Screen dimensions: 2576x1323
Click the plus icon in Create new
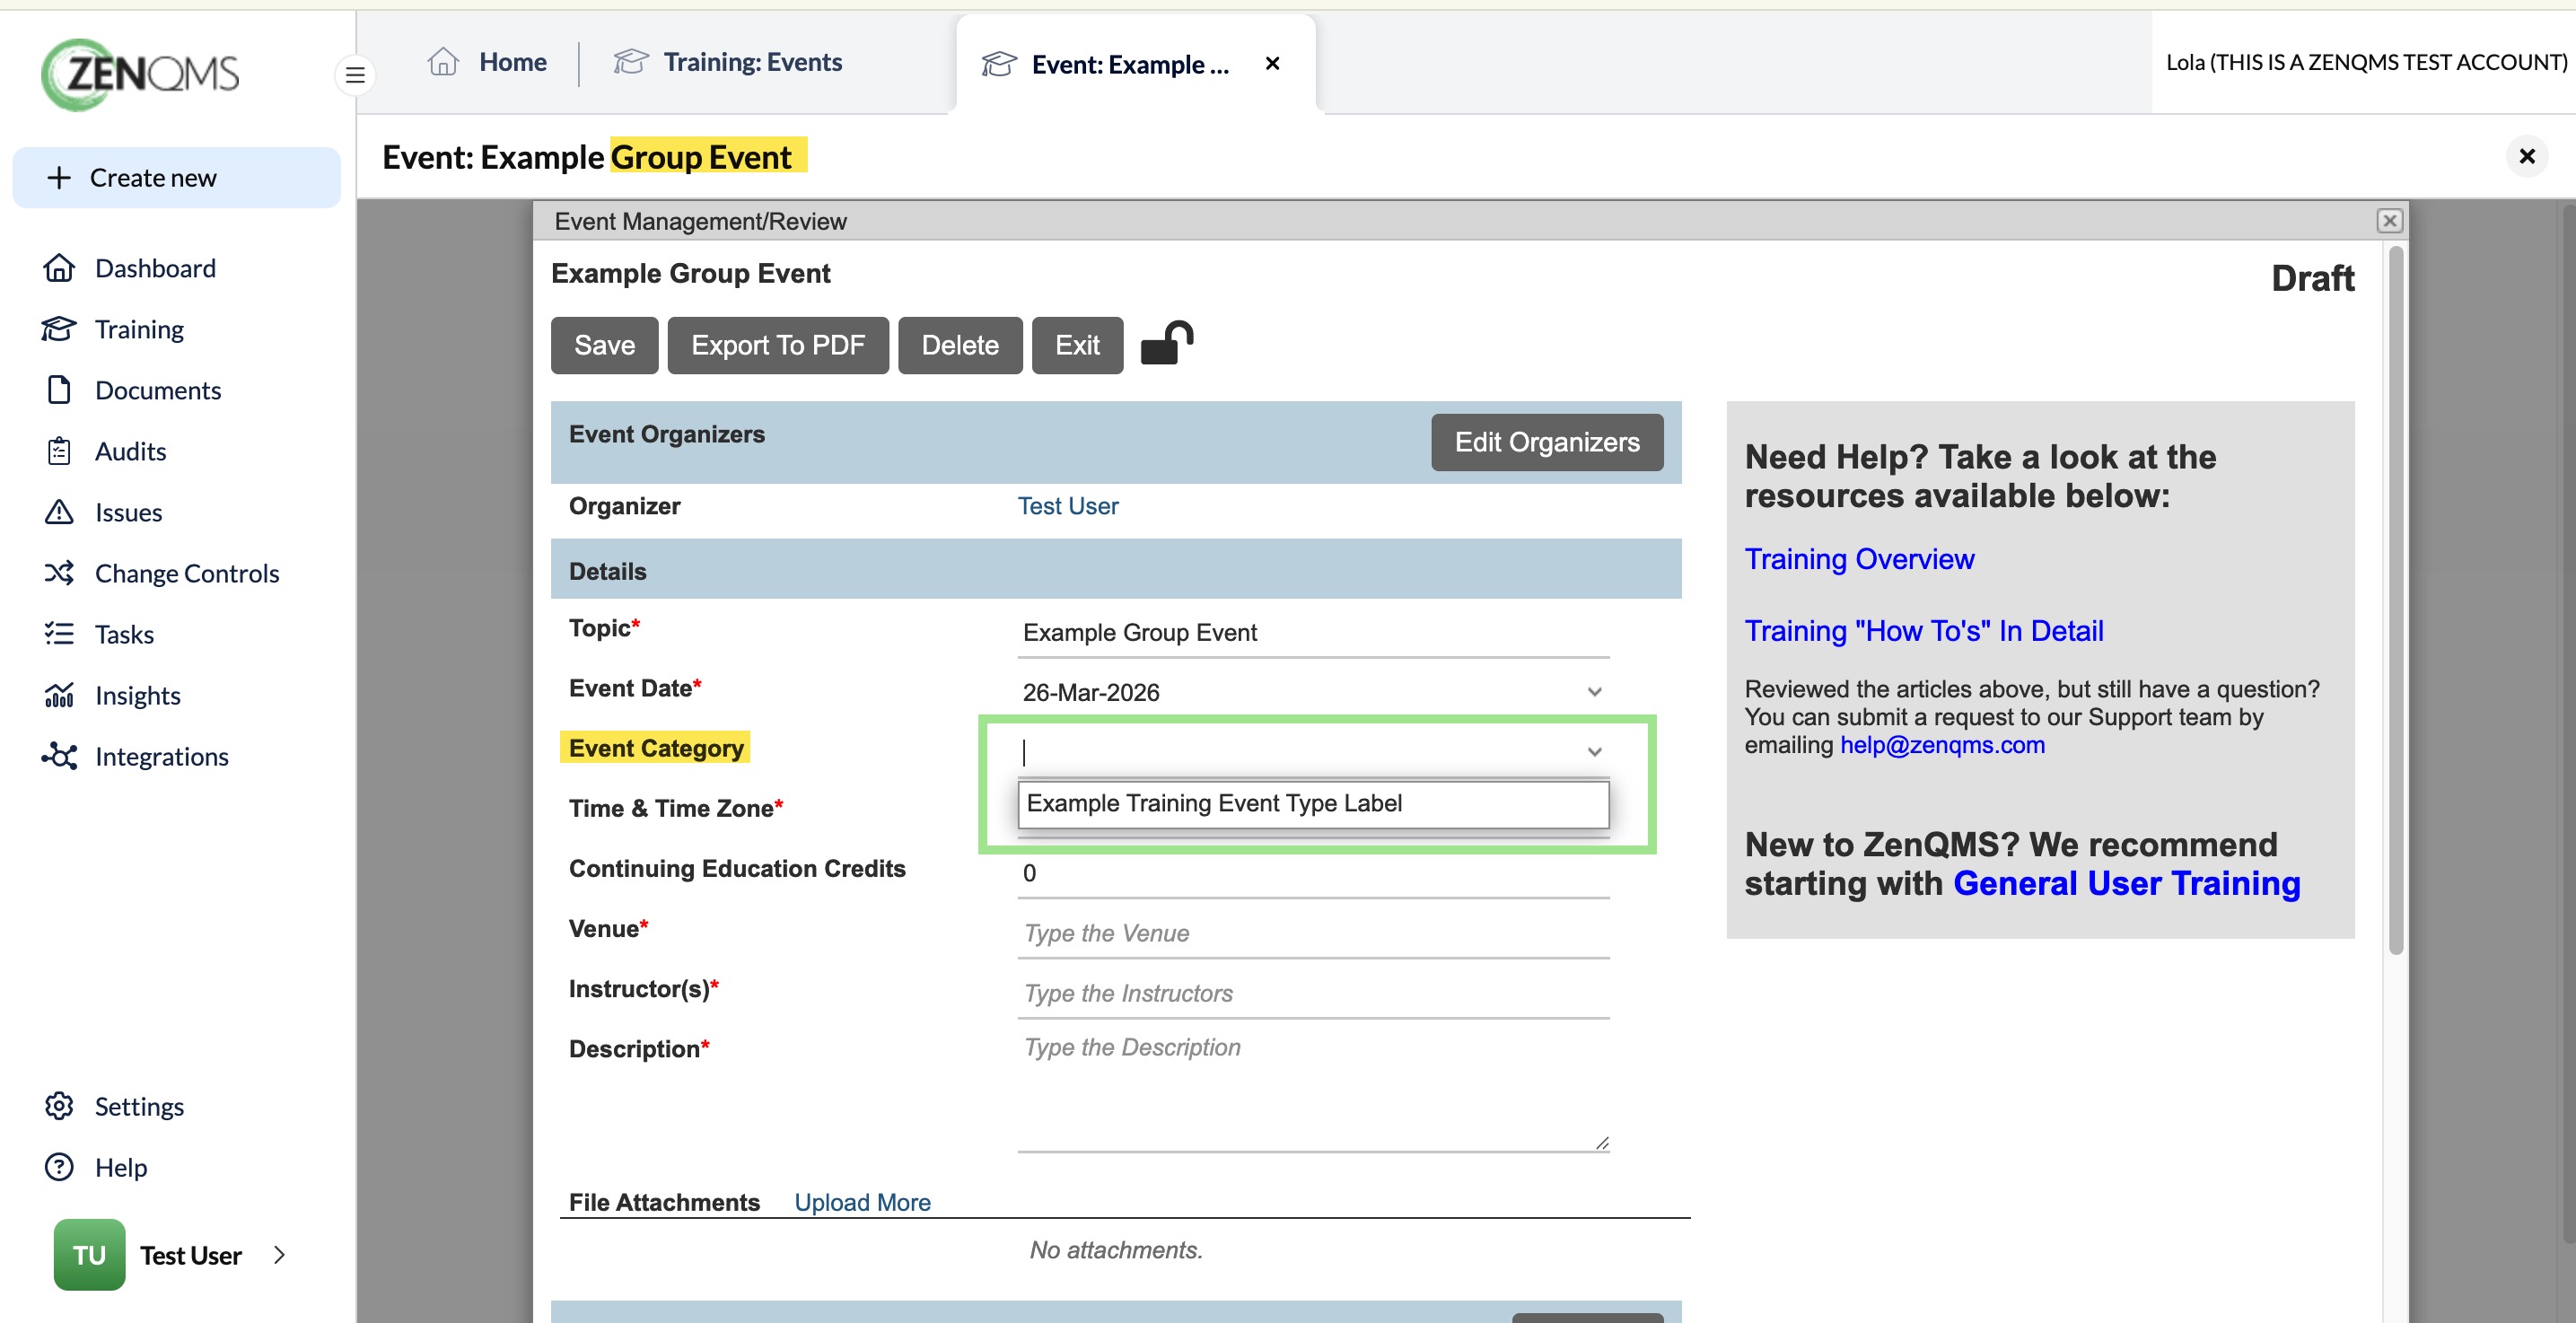[x=59, y=177]
